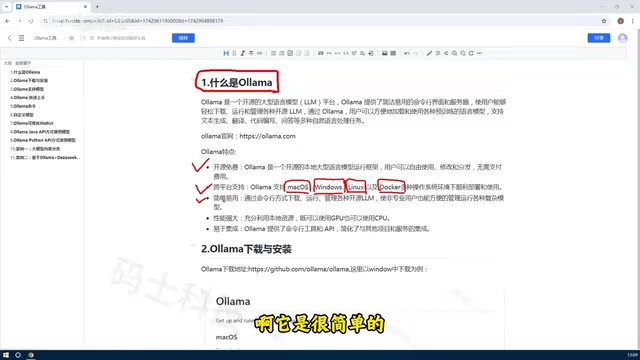Bookmark this page with the browser star

pyautogui.click(x=604, y=21)
